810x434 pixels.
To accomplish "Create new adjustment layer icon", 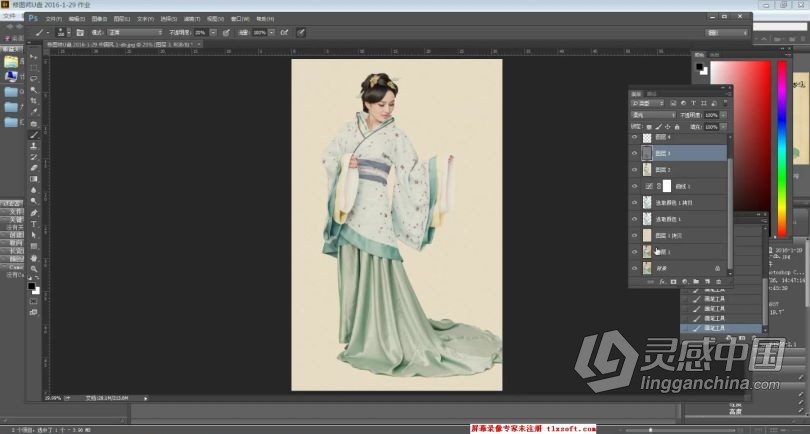I will point(685,282).
